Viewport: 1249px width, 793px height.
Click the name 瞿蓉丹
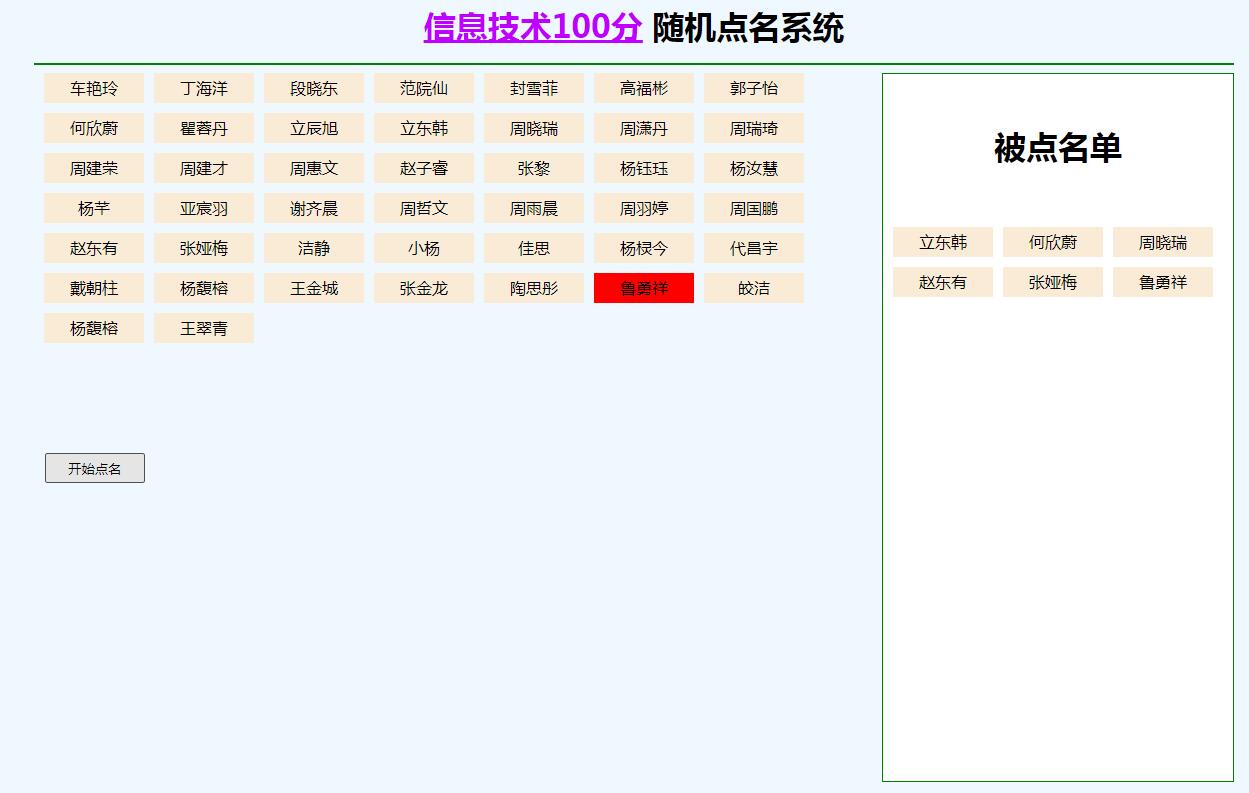pos(204,128)
